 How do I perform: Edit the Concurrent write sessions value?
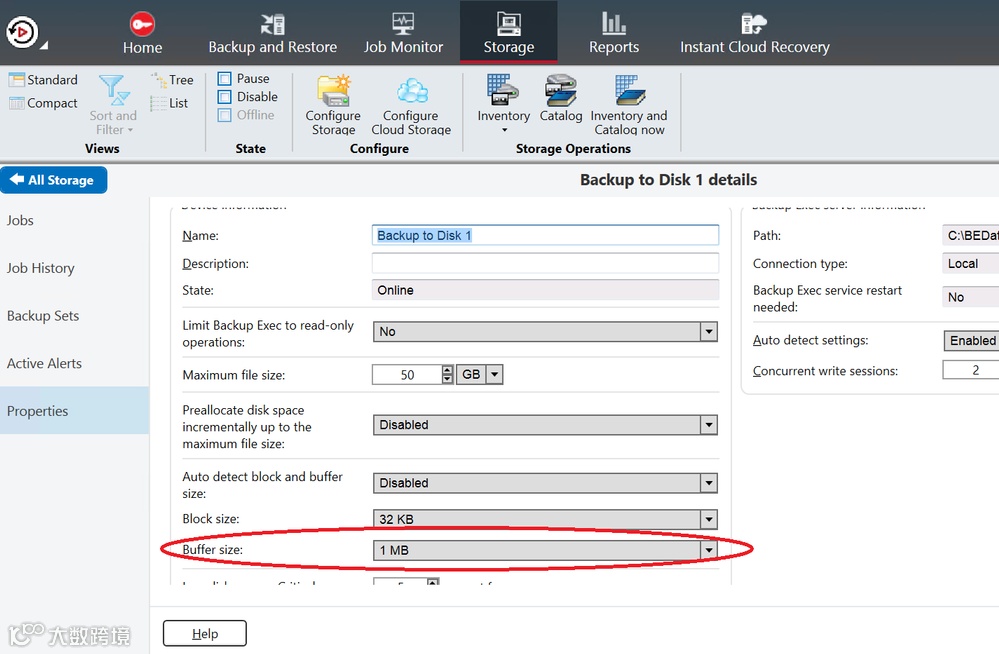pos(971,370)
